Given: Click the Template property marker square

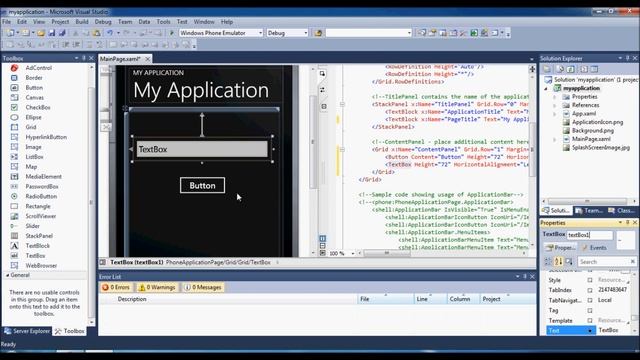Looking at the screenshot, I should (590, 321).
